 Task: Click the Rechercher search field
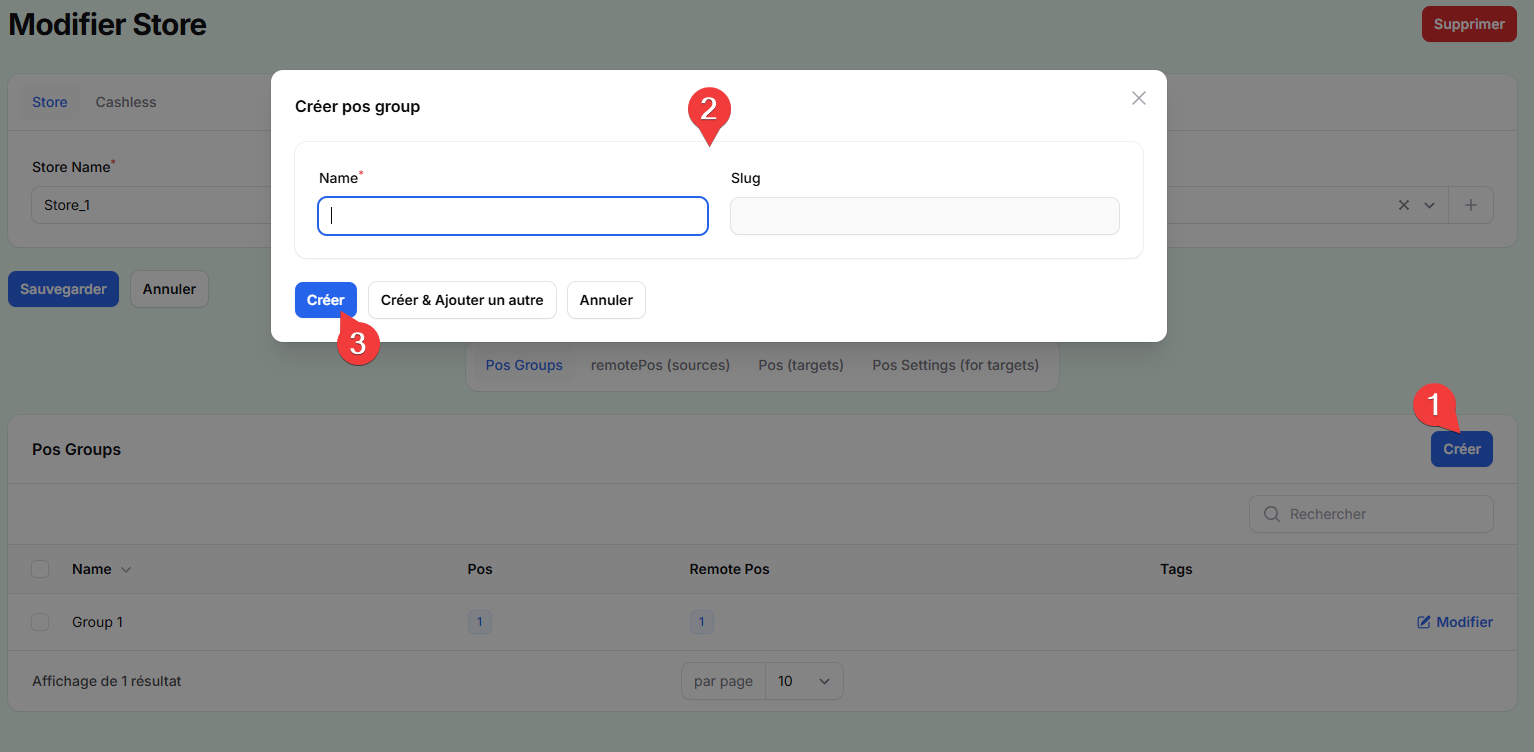click(1371, 514)
